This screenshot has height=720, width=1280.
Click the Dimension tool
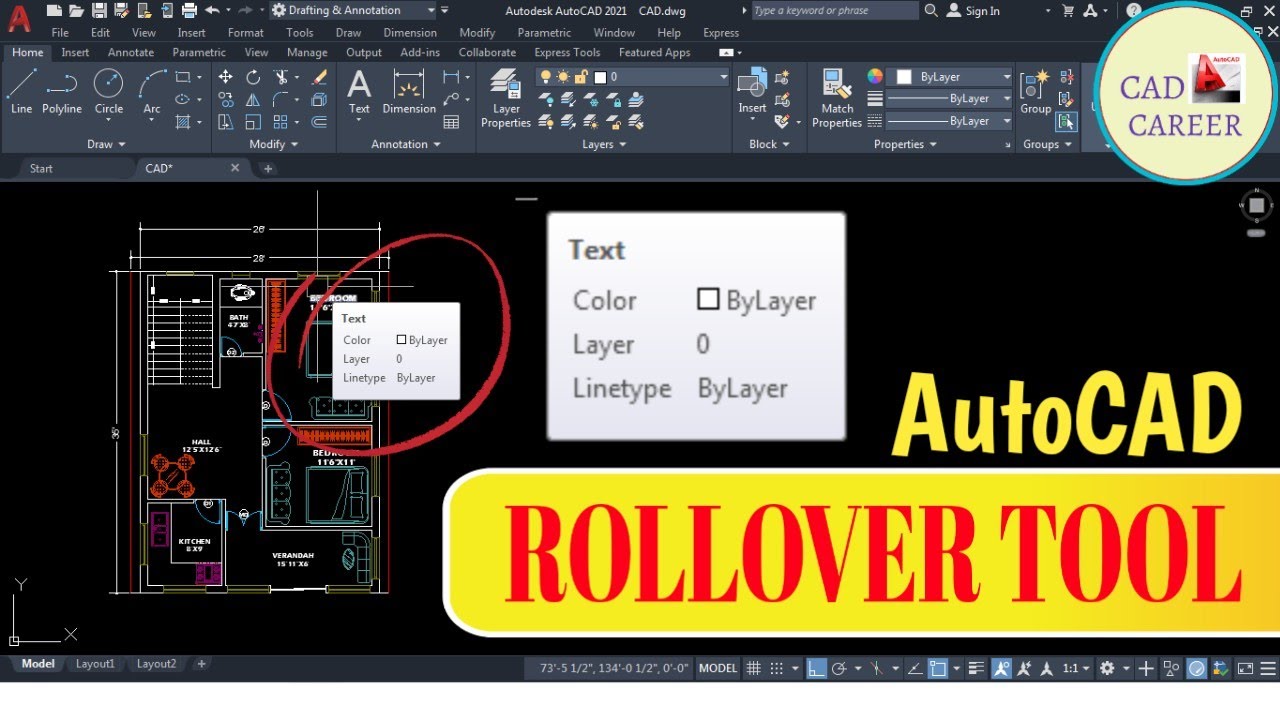click(x=409, y=91)
